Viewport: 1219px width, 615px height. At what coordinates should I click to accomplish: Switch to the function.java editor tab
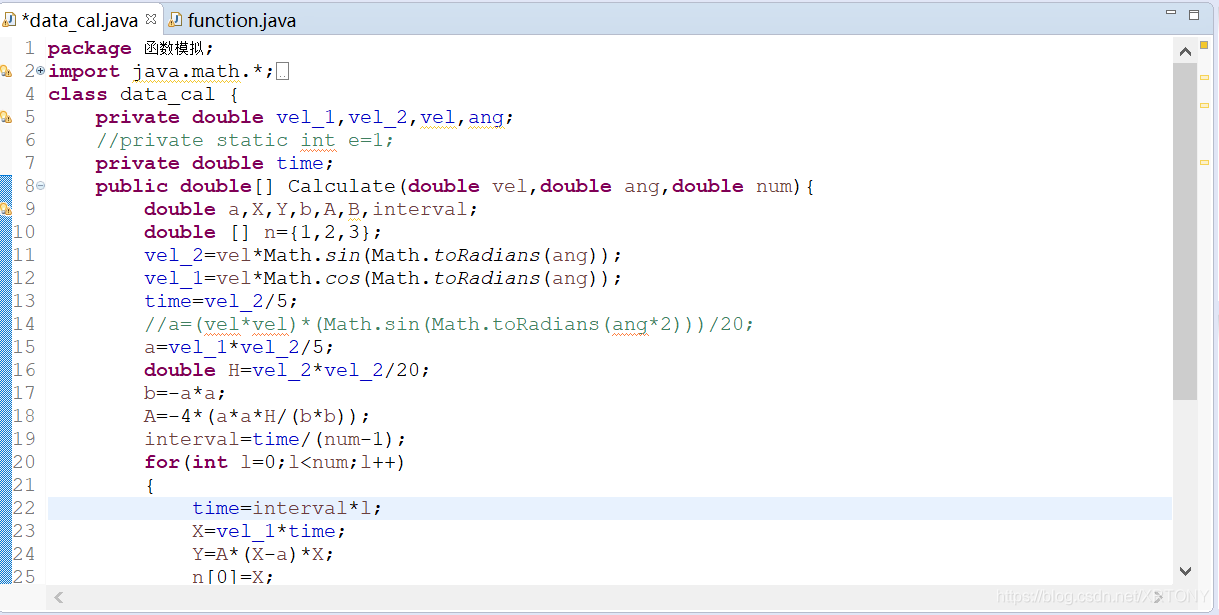pyautogui.click(x=240, y=20)
